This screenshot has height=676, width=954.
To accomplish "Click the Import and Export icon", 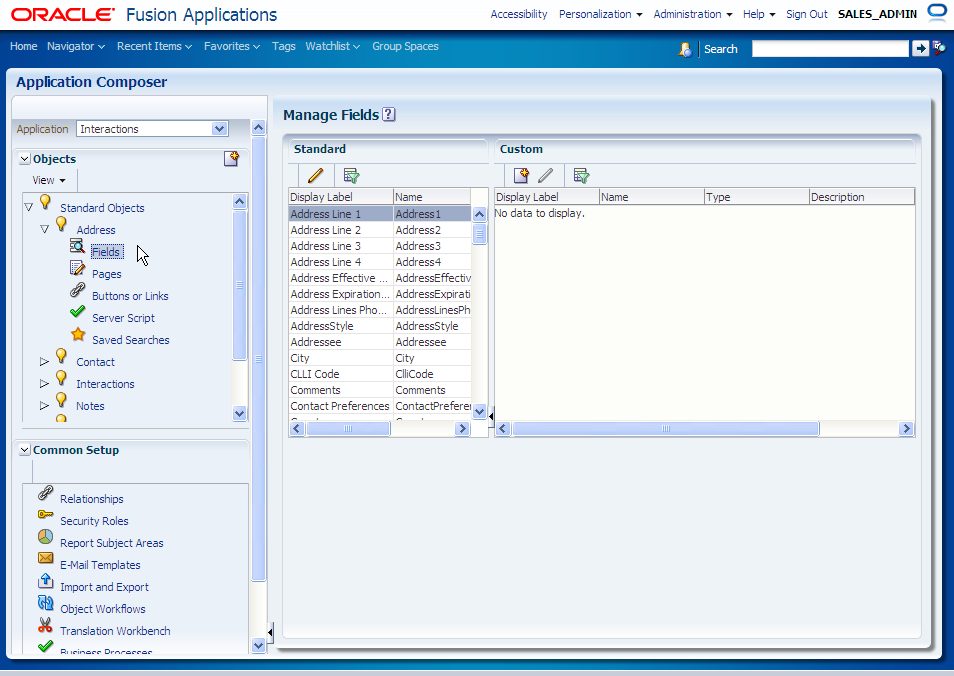I will (x=46, y=580).
